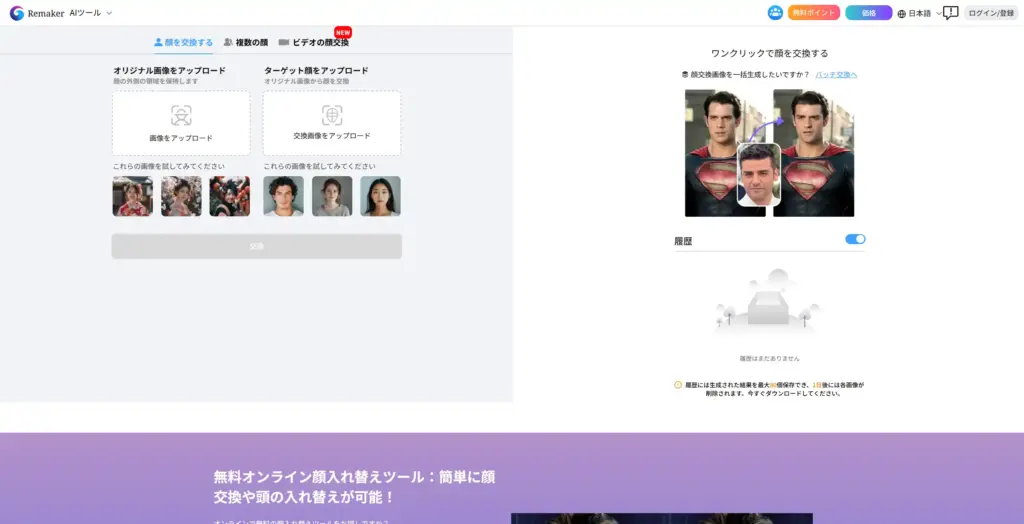Click the ログイン/登録 button

(991, 13)
